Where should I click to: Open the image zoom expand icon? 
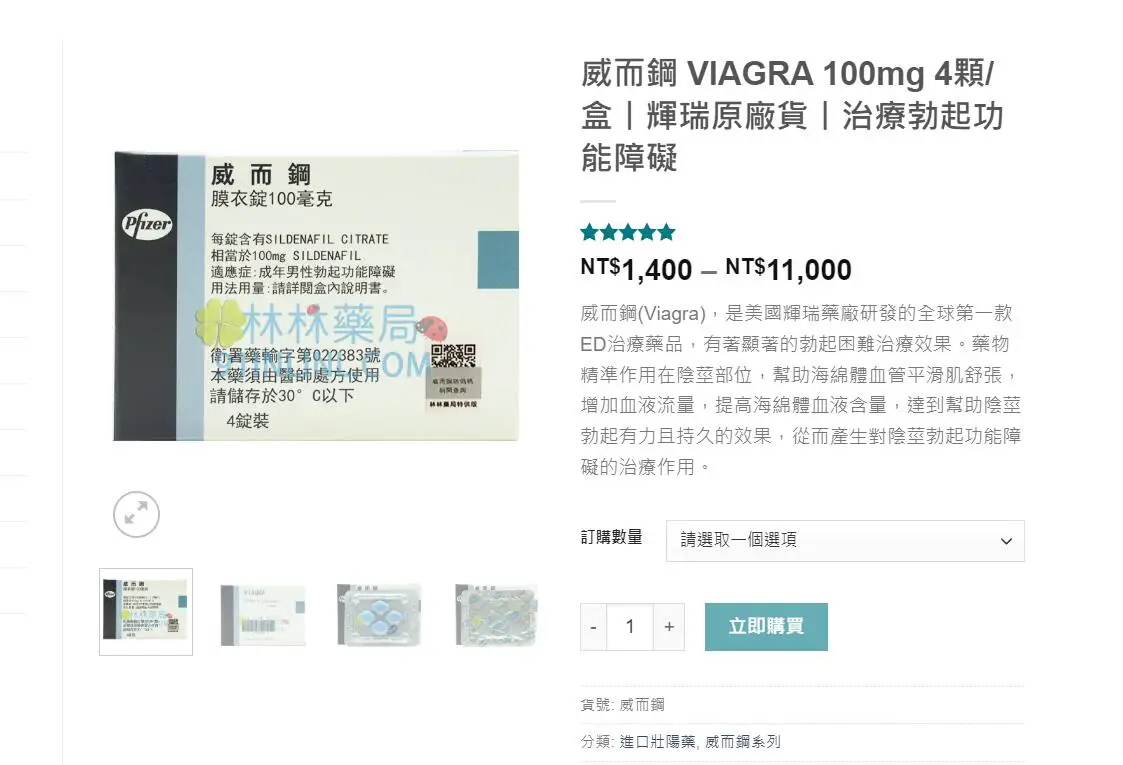tap(136, 514)
